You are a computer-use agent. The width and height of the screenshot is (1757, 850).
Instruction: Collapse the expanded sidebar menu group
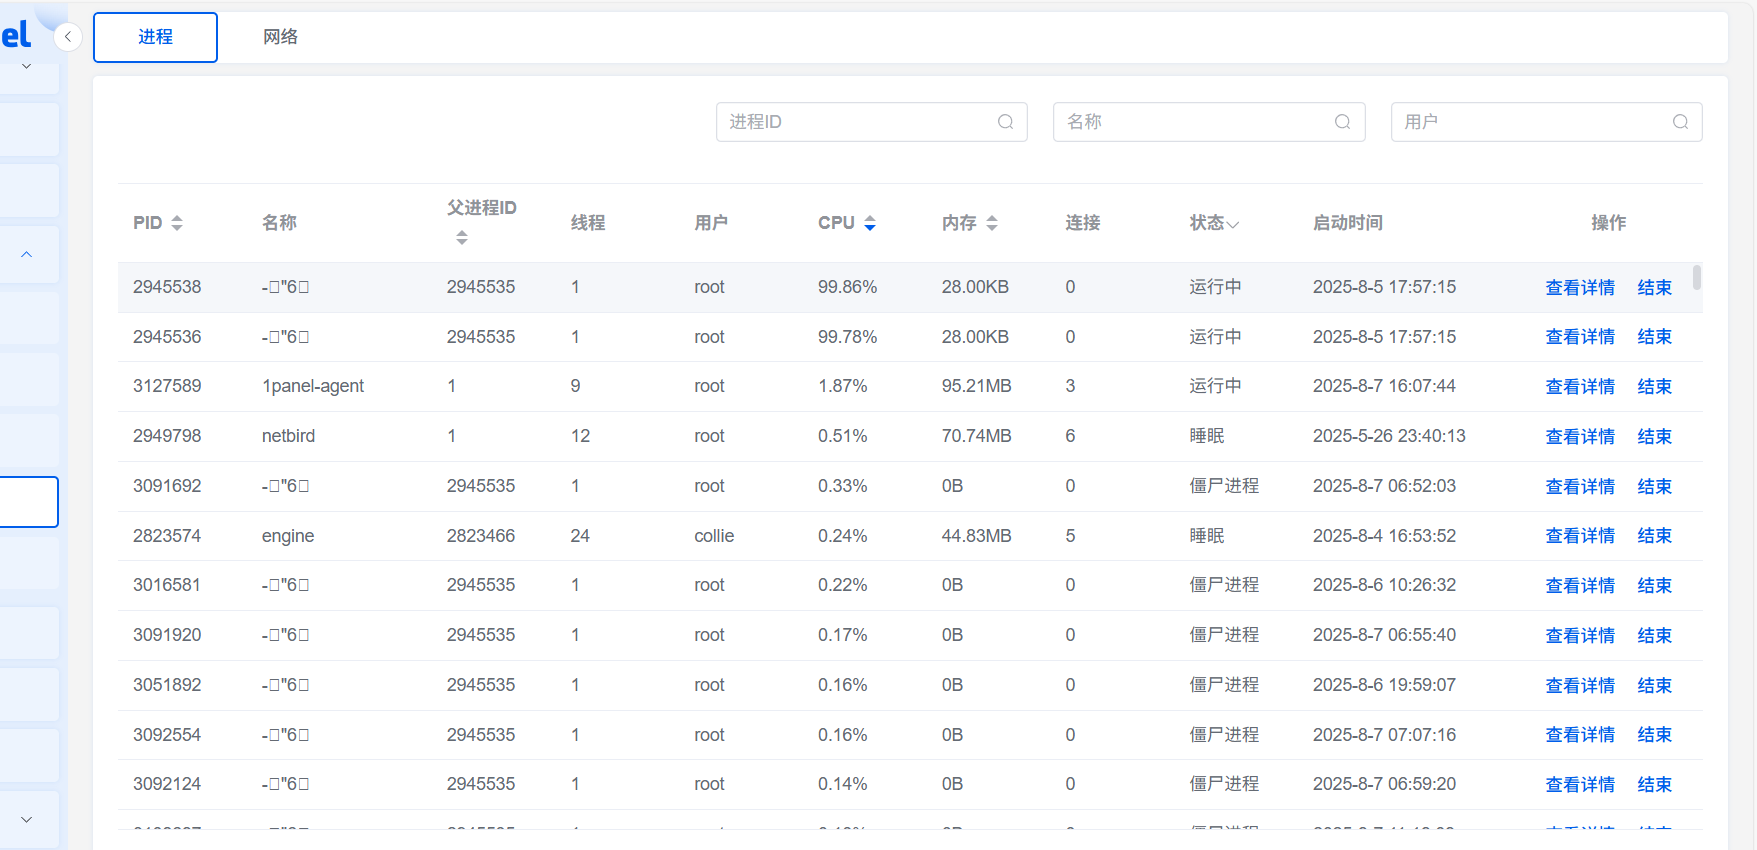coord(27,254)
